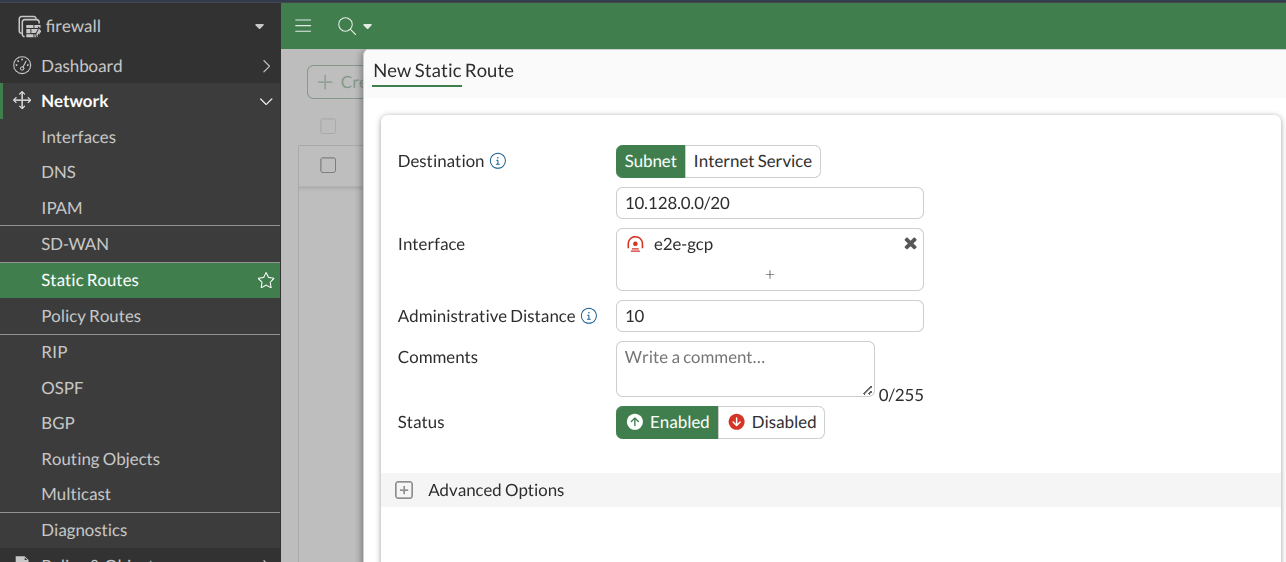Image resolution: width=1286 pixels, height=562 pixels.
Task: Open the Dashboard menu
Action: pos(140,66)
